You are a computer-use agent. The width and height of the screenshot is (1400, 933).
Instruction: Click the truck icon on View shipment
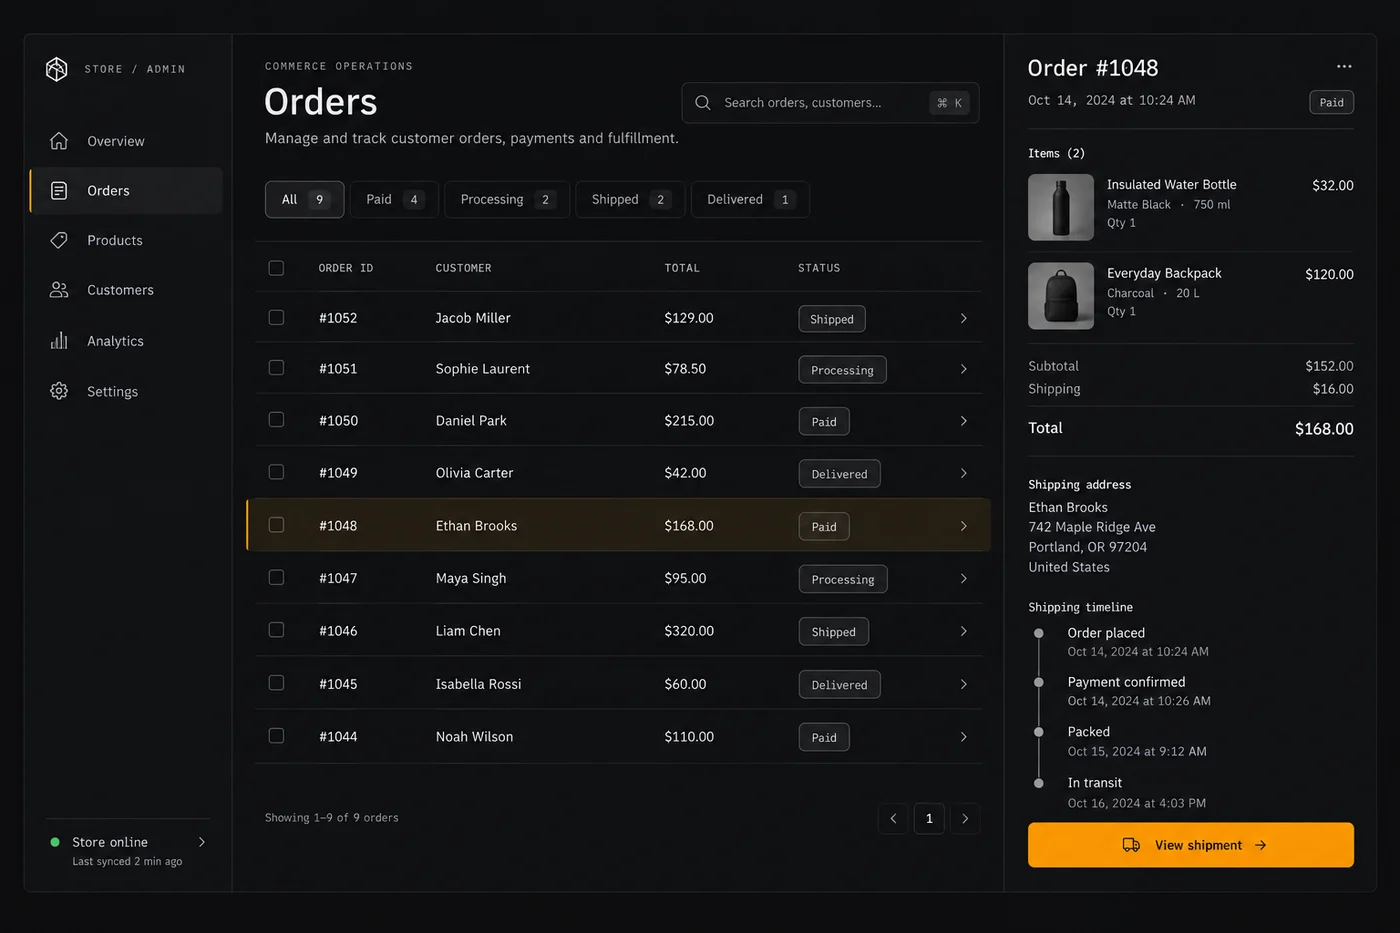(1131, 845)
